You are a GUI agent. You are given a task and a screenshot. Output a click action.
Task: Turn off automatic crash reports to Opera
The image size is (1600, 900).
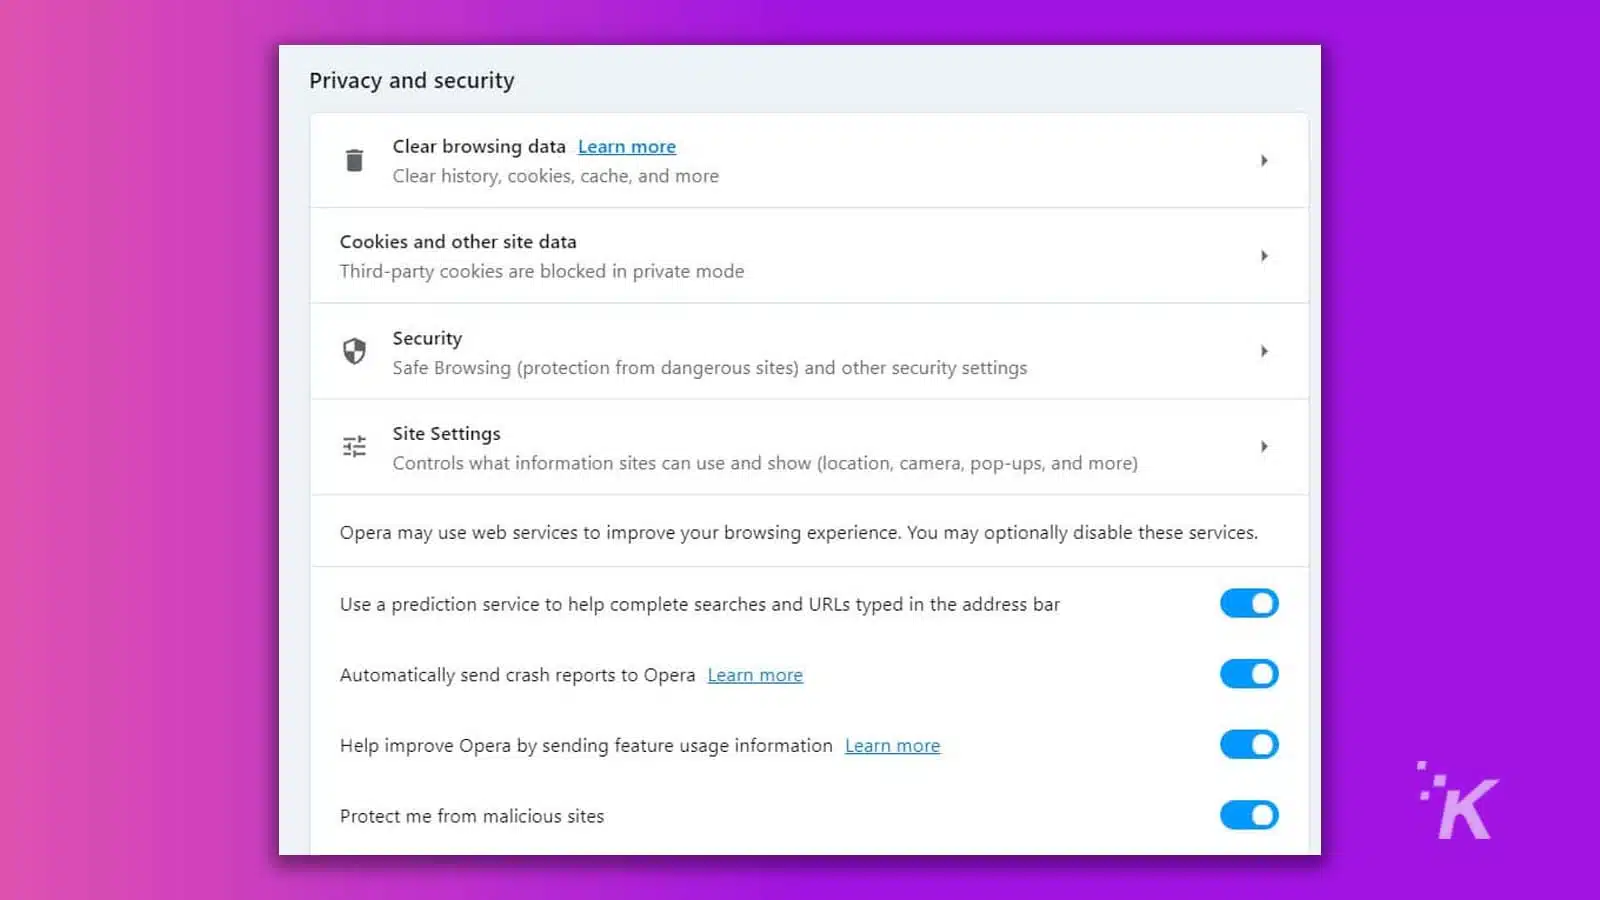pyautogui.click(x=1249, y=674)
